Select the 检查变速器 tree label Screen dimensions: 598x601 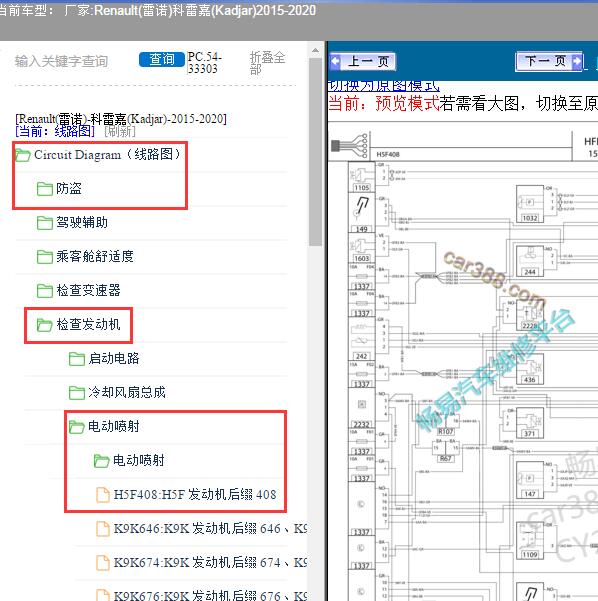click(x=89, y=290)
